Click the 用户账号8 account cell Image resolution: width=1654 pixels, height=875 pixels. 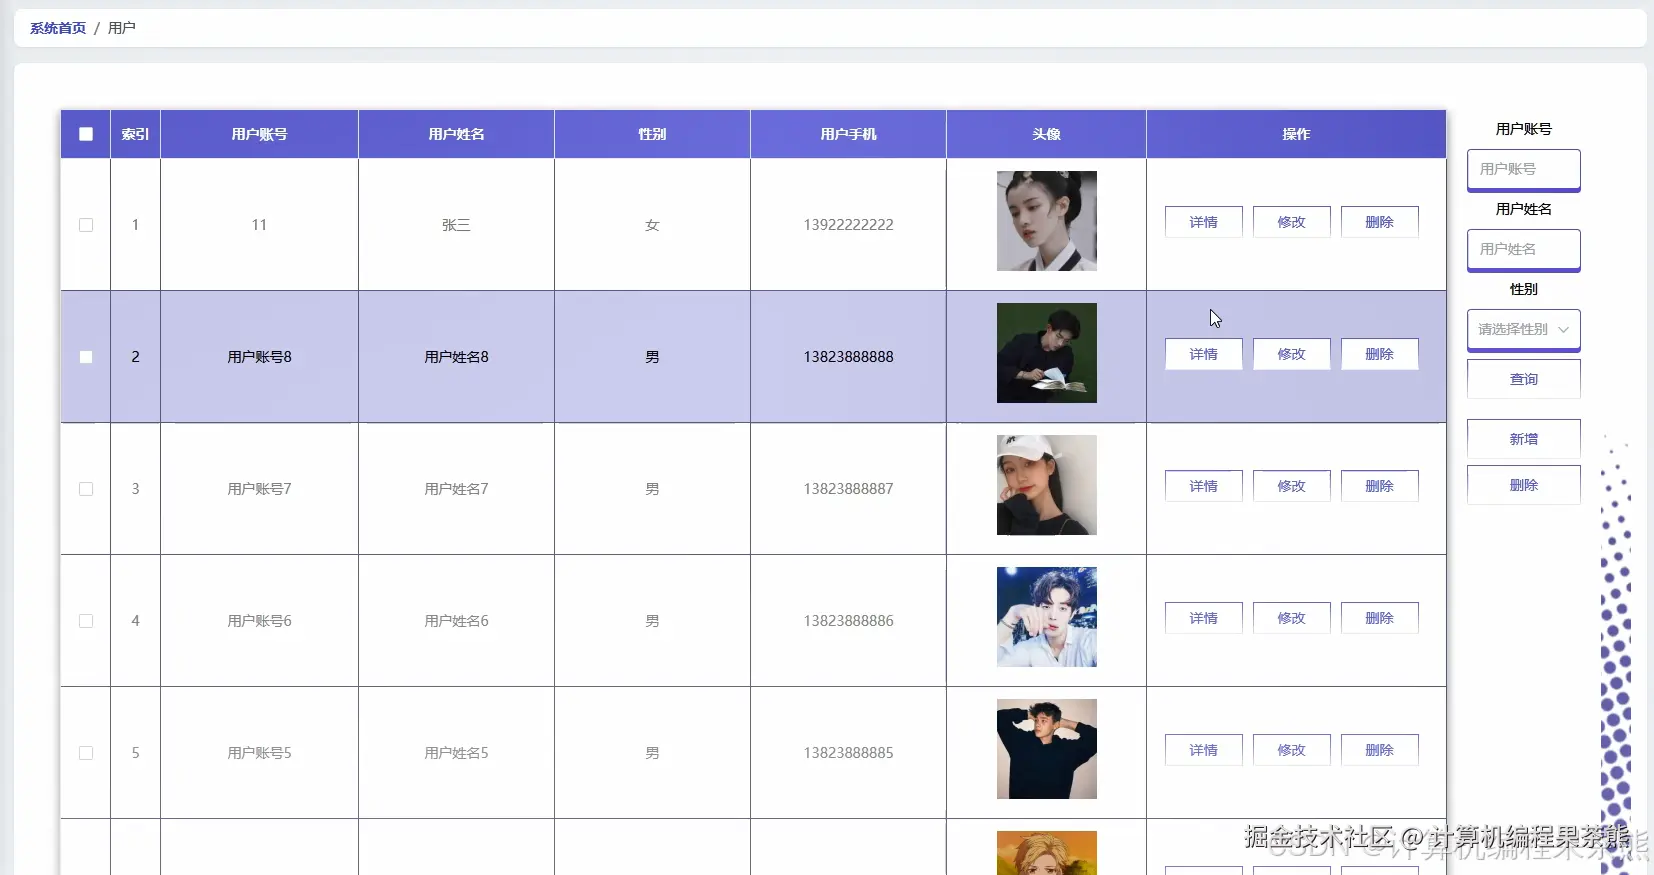tap(259, 357)
